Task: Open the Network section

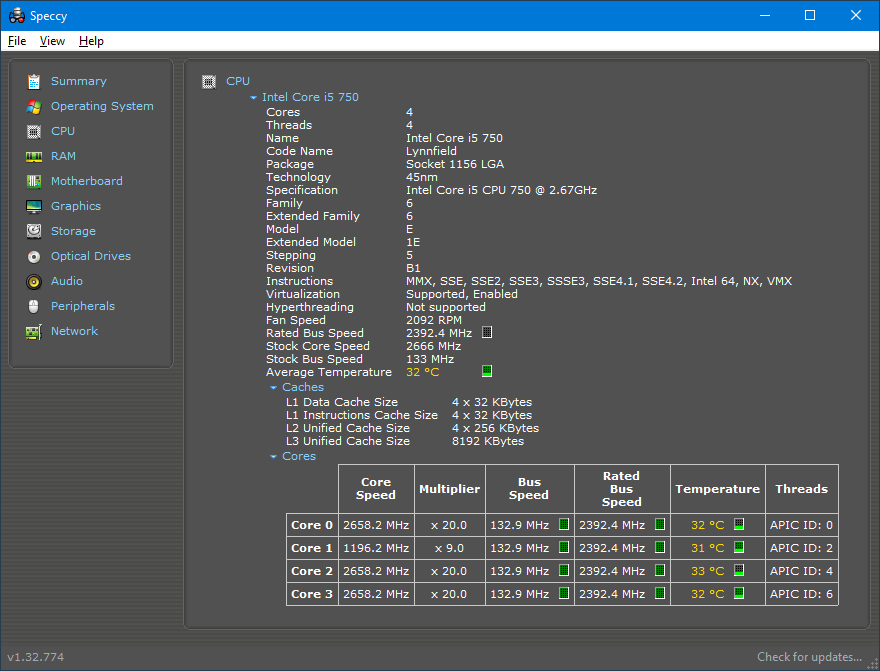Action: coord(74,331)
